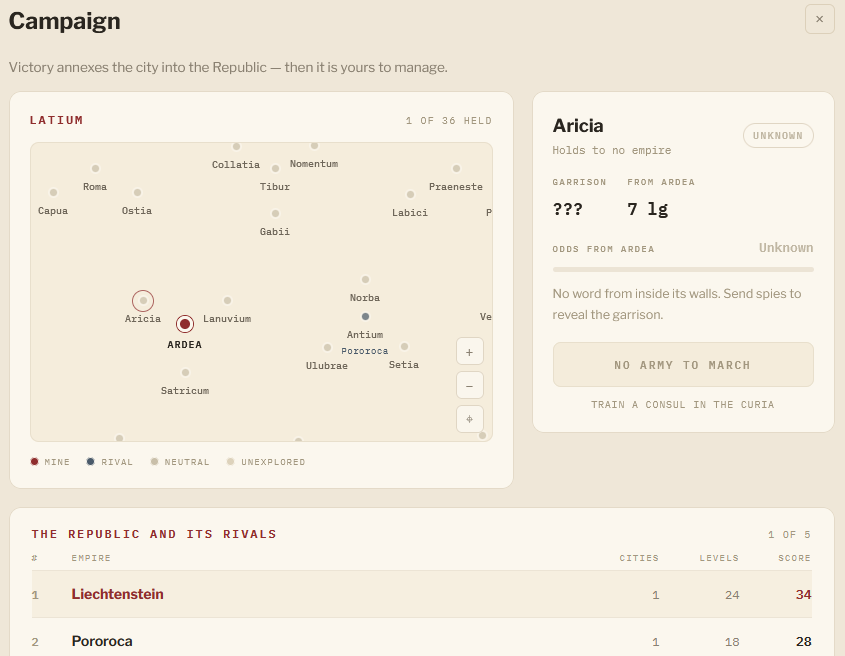Click the blue Rival legend swatch
845x656 pixels.
[x=91, y=461]
